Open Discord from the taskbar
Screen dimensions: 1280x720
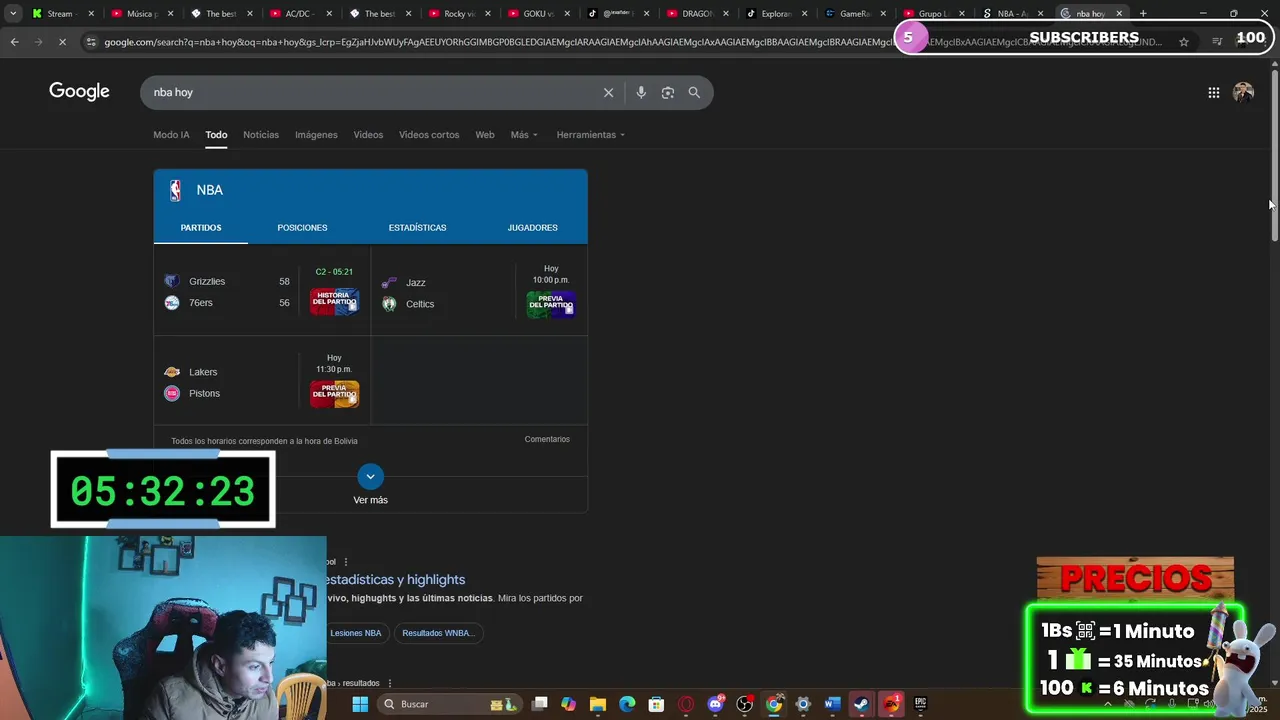(715, 704)
